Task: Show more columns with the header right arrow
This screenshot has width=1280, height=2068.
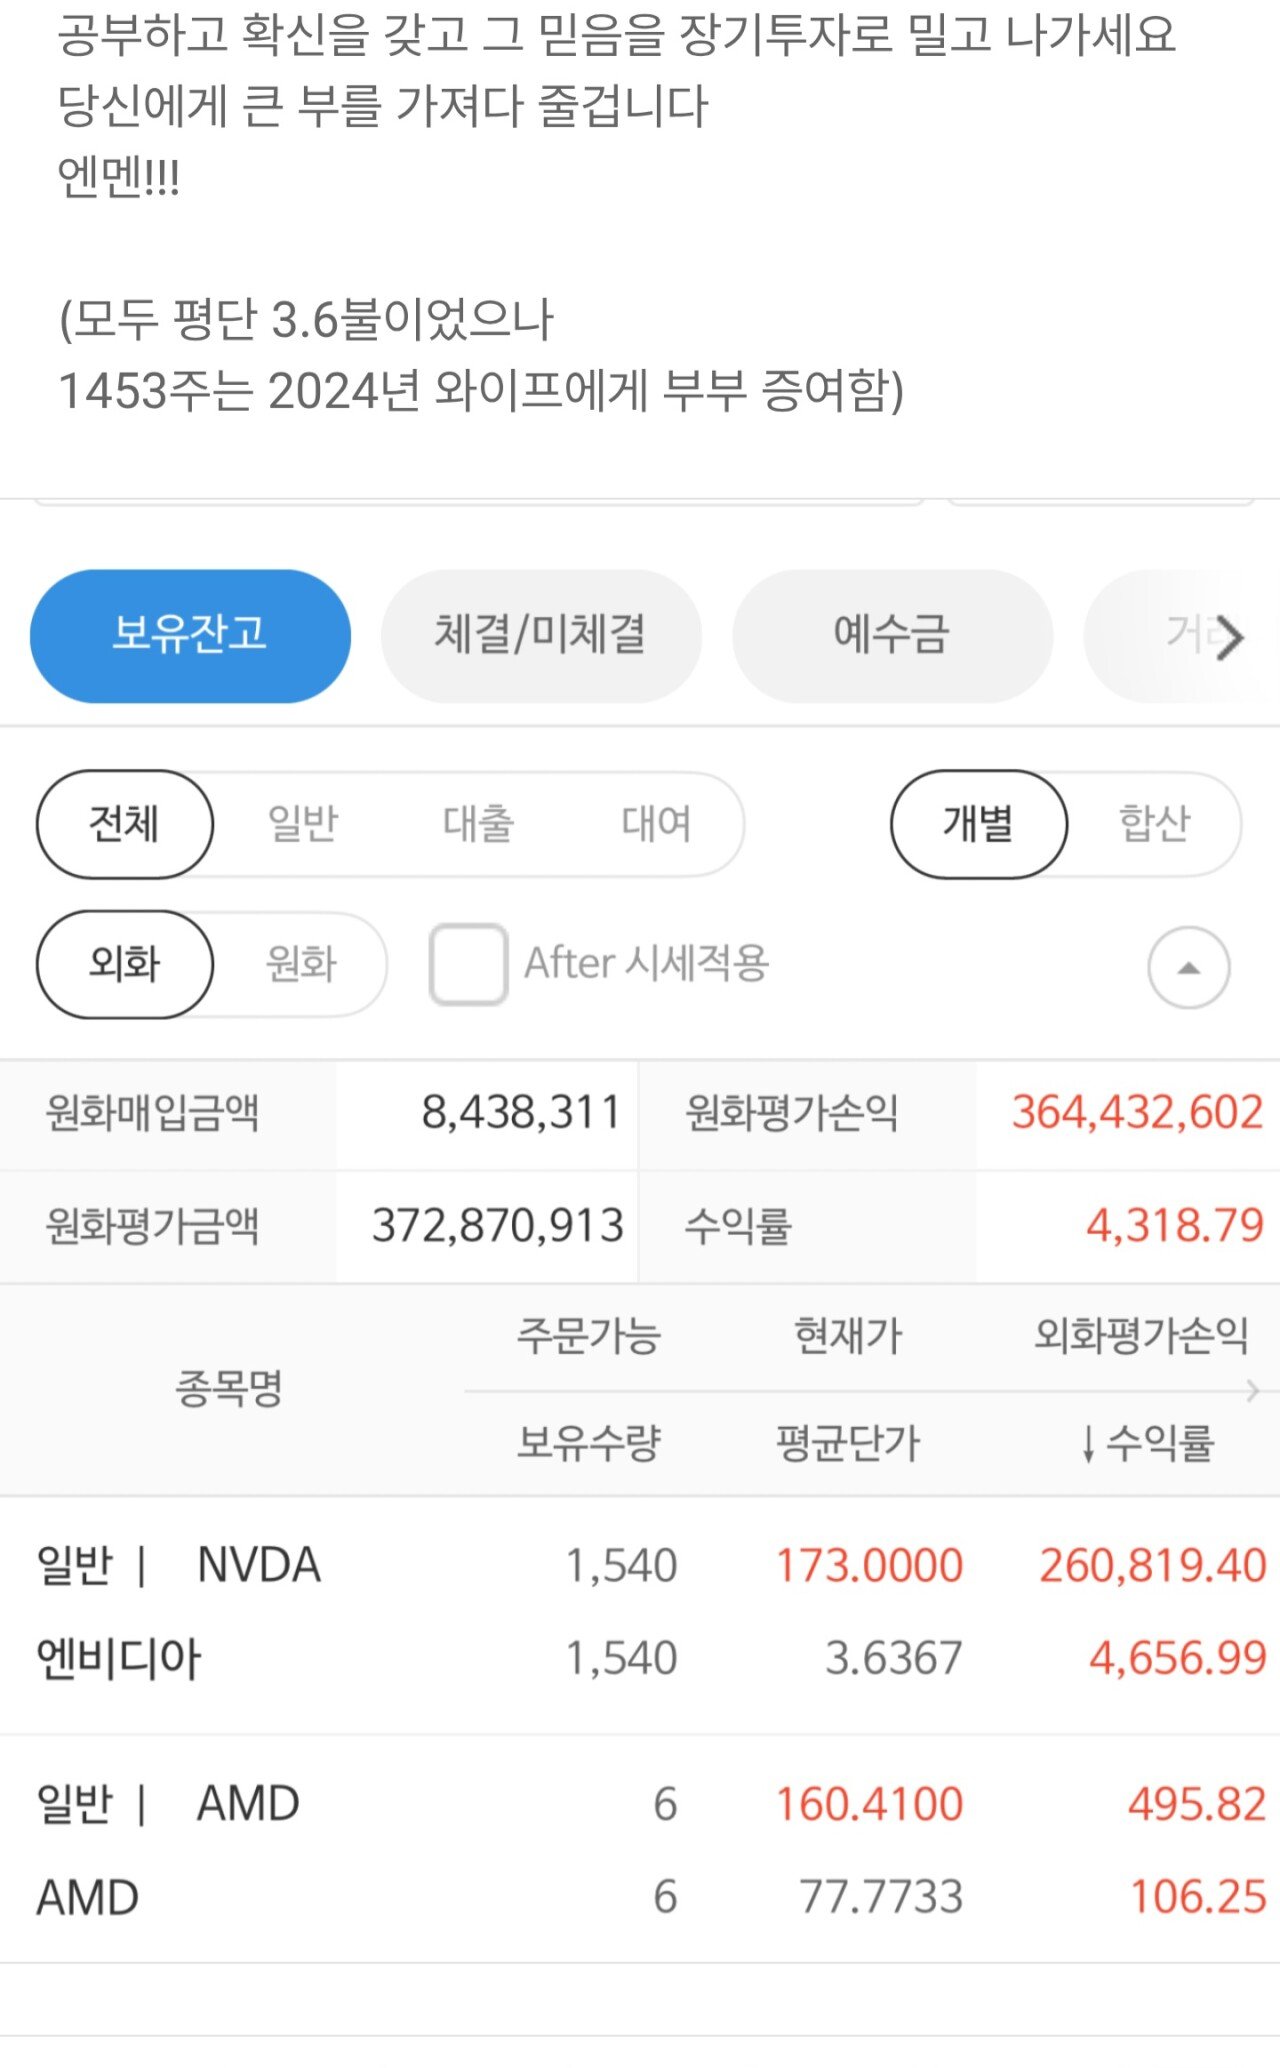Action: [x=1253, y=1391]
